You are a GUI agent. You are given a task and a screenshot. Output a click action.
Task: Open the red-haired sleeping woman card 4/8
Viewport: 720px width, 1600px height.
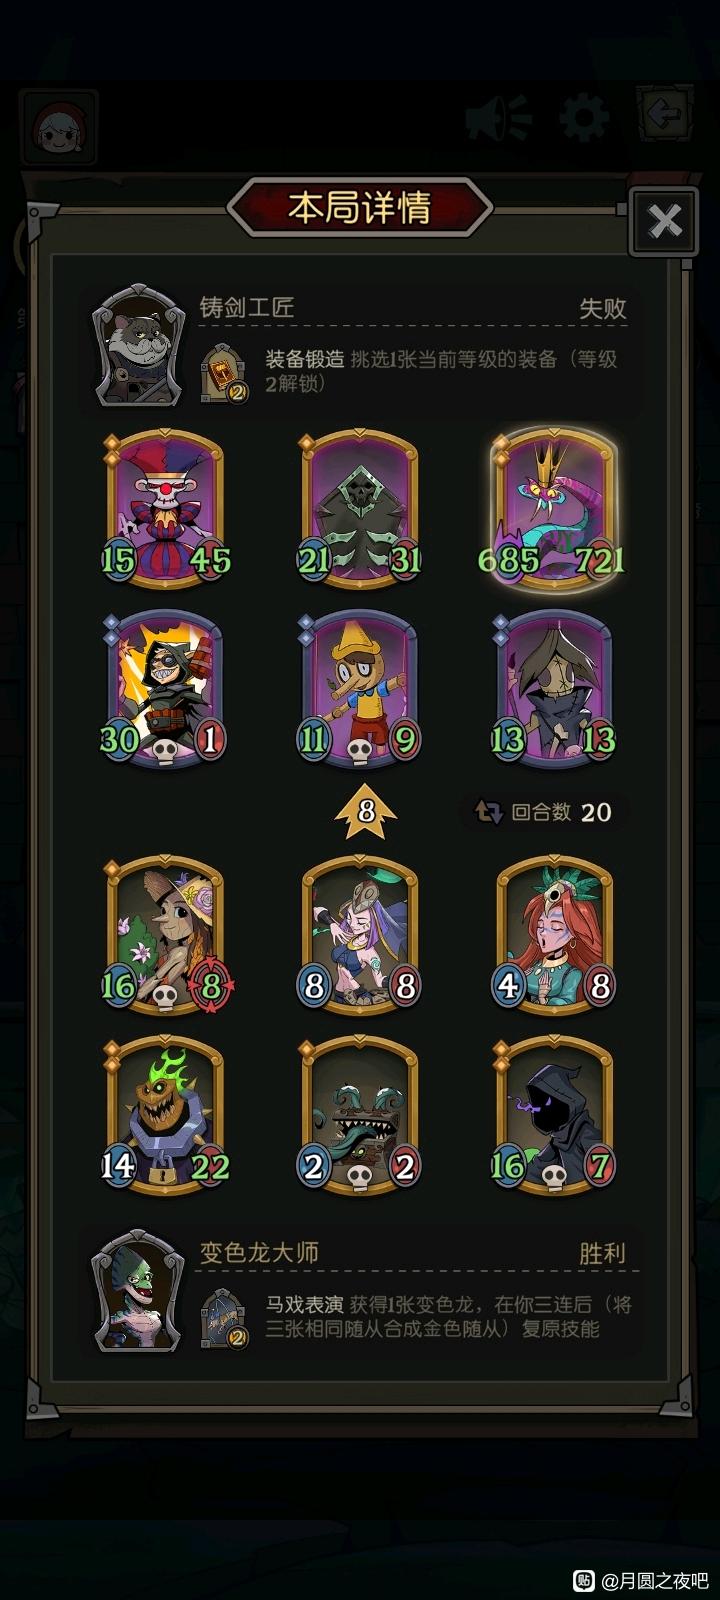point(555,934)
